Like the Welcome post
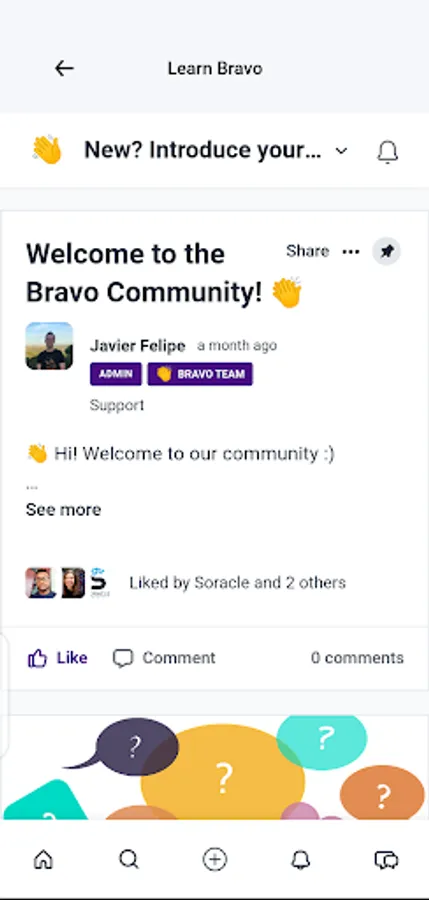429x900 pixels. pos(57,658)
